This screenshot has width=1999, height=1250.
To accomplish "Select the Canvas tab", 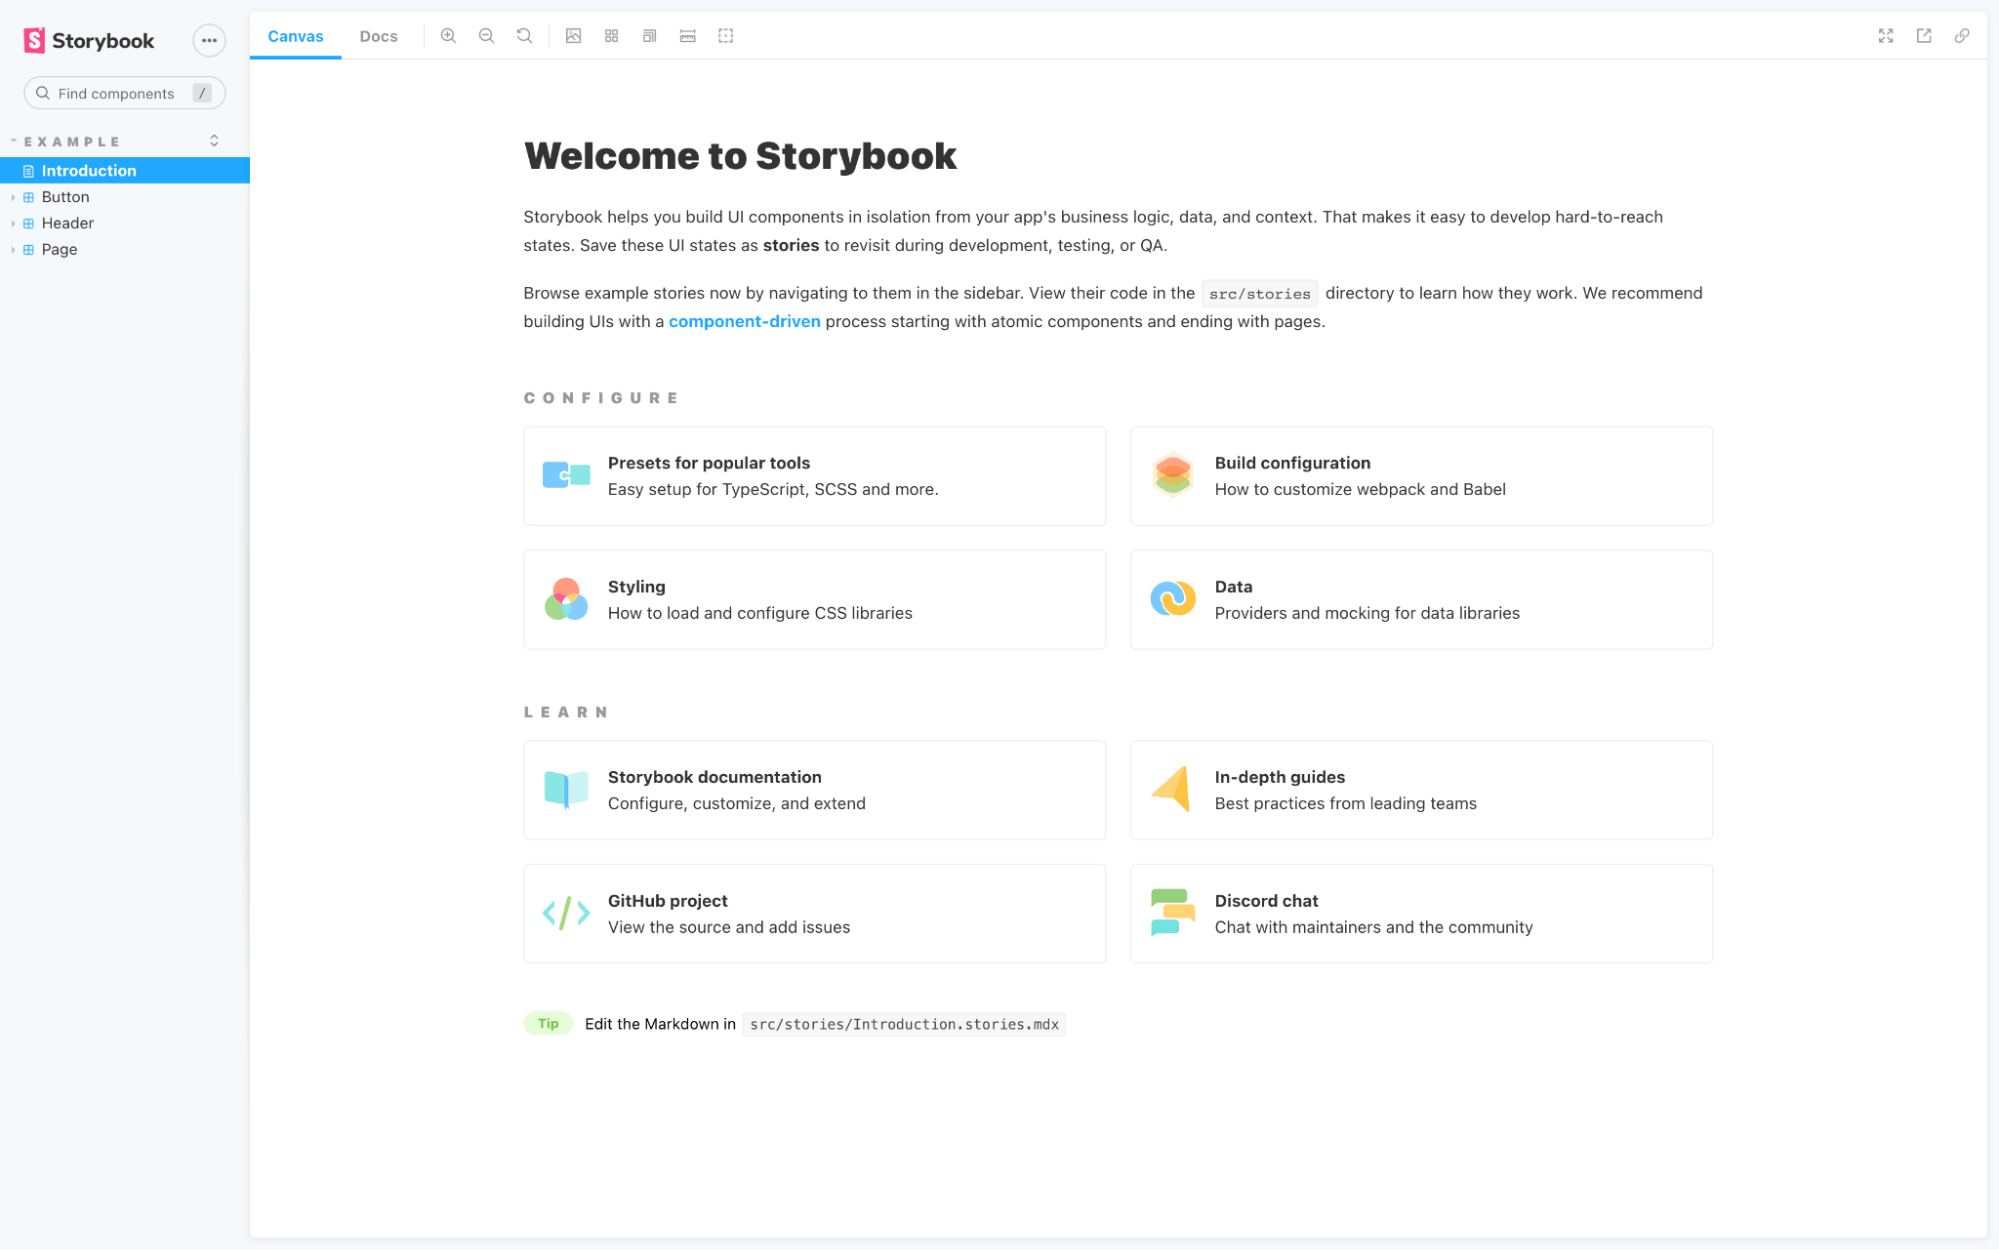I will pos(295,36).
